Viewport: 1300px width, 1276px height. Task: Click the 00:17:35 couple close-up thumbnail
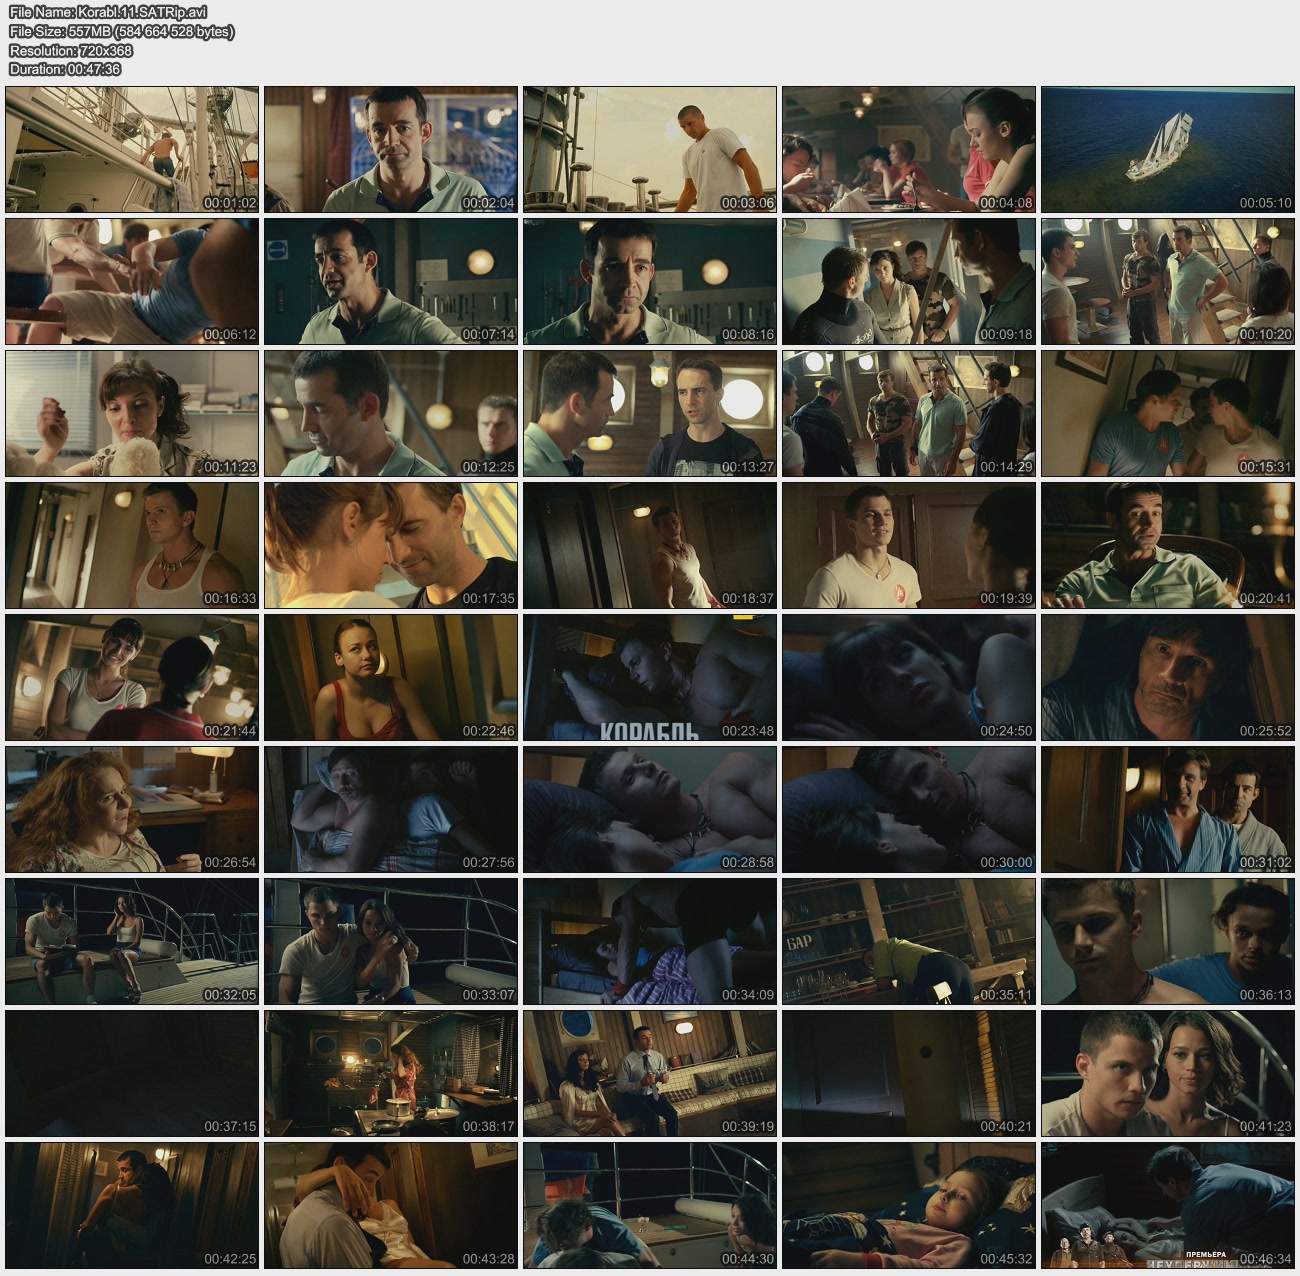coord(391,545)
